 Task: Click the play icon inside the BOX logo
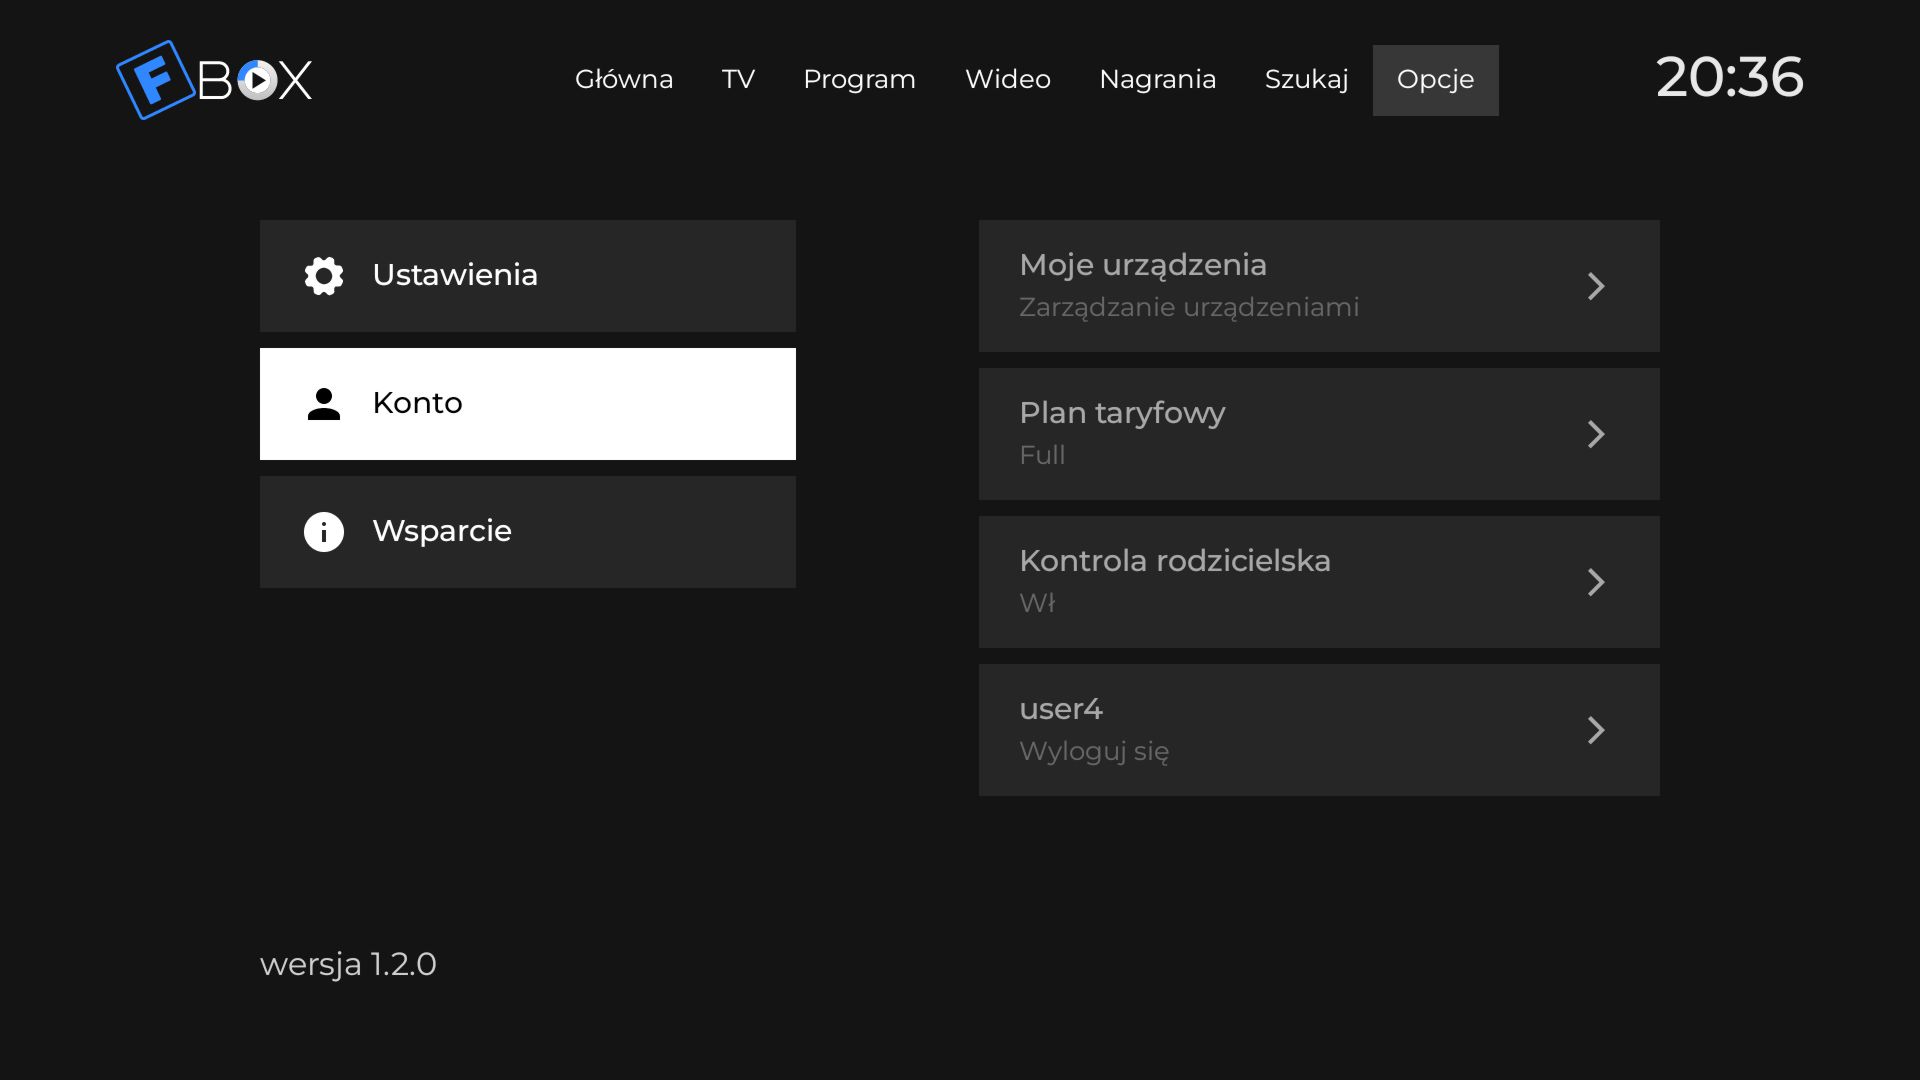click(x=257, y=81)
